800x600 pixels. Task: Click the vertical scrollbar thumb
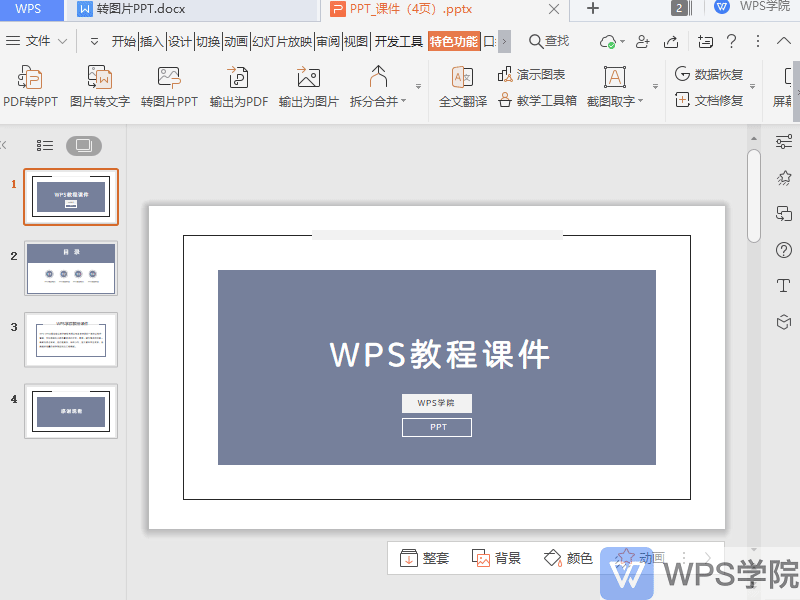pyautogui.click(x=754, y=196)
